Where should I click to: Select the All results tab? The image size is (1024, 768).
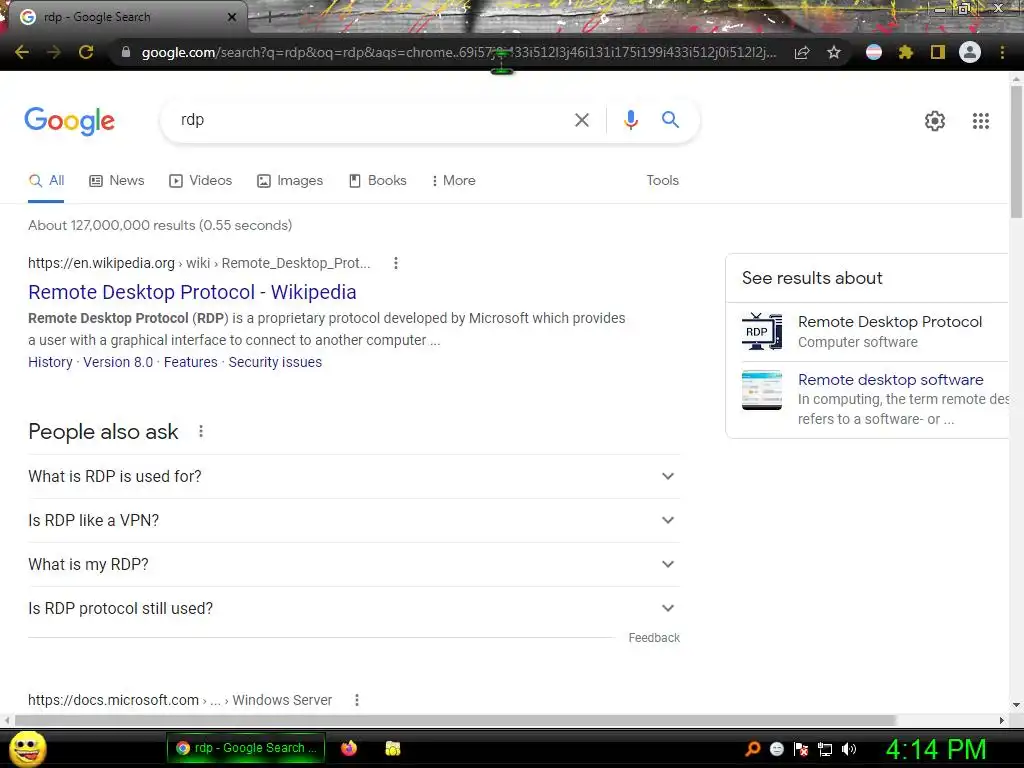46,180
